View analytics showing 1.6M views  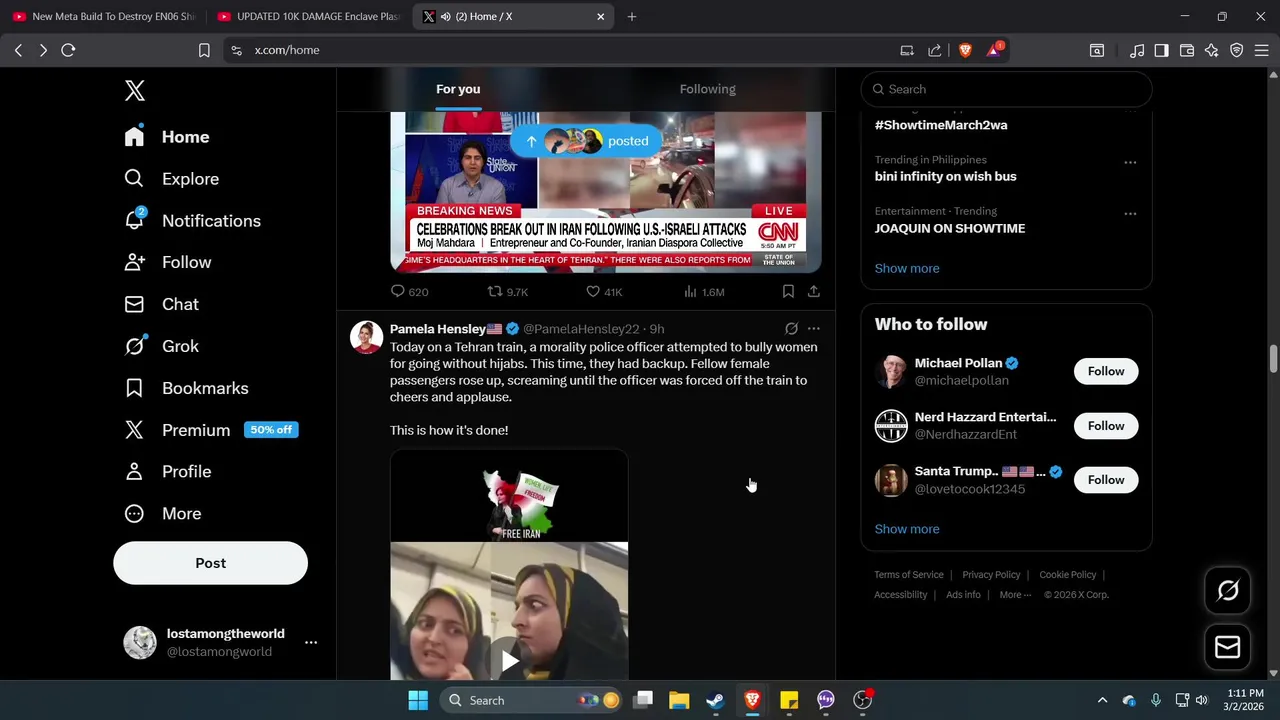pos(704,291)
